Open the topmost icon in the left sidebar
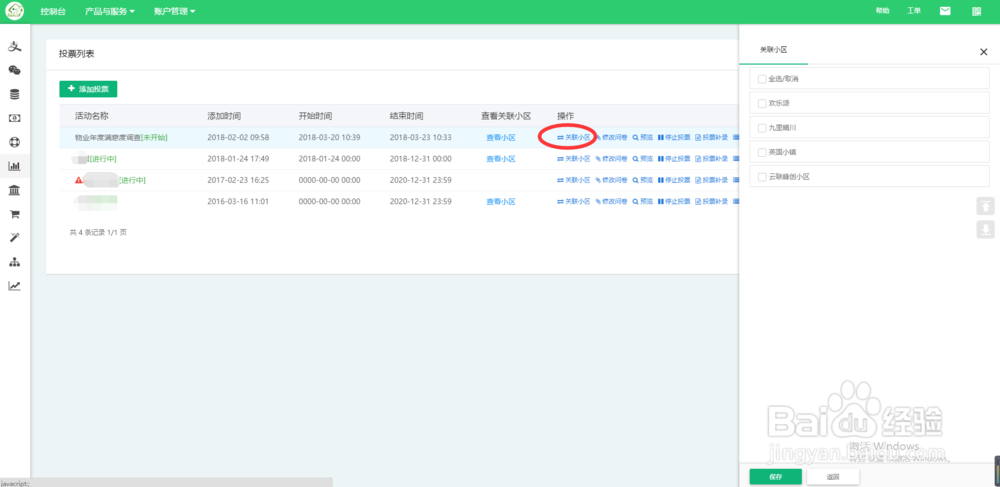The image size is (1000, 487). point(14,47)
